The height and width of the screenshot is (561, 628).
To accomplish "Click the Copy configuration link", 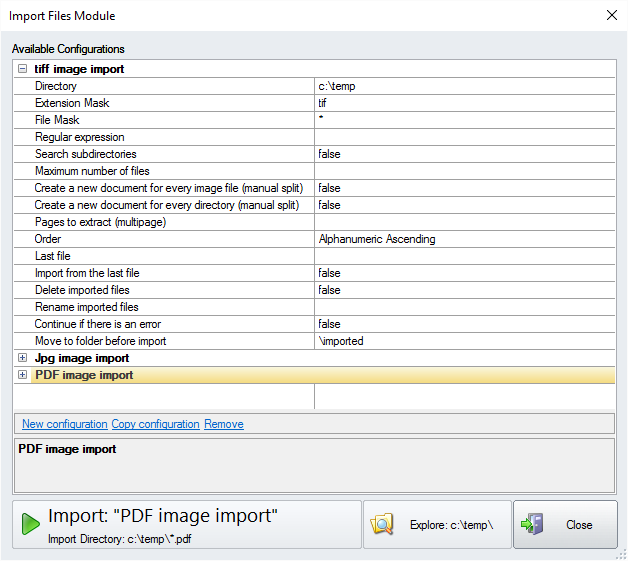I will point(155,424).
